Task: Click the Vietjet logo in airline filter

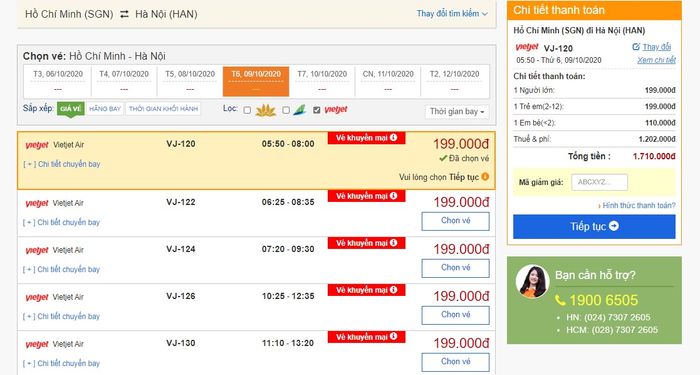Action: click(x=336, y=110)
